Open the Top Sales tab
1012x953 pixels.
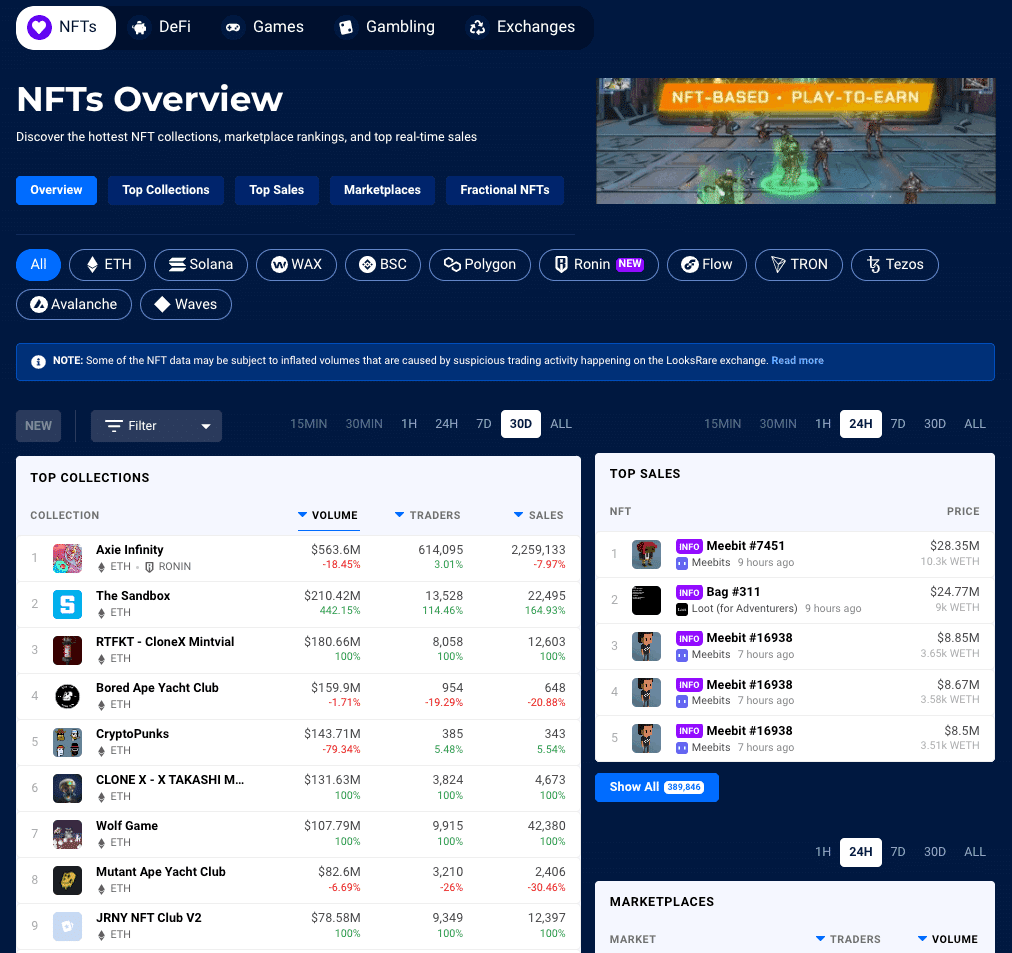pyautogui.click(x=277, y=190)
